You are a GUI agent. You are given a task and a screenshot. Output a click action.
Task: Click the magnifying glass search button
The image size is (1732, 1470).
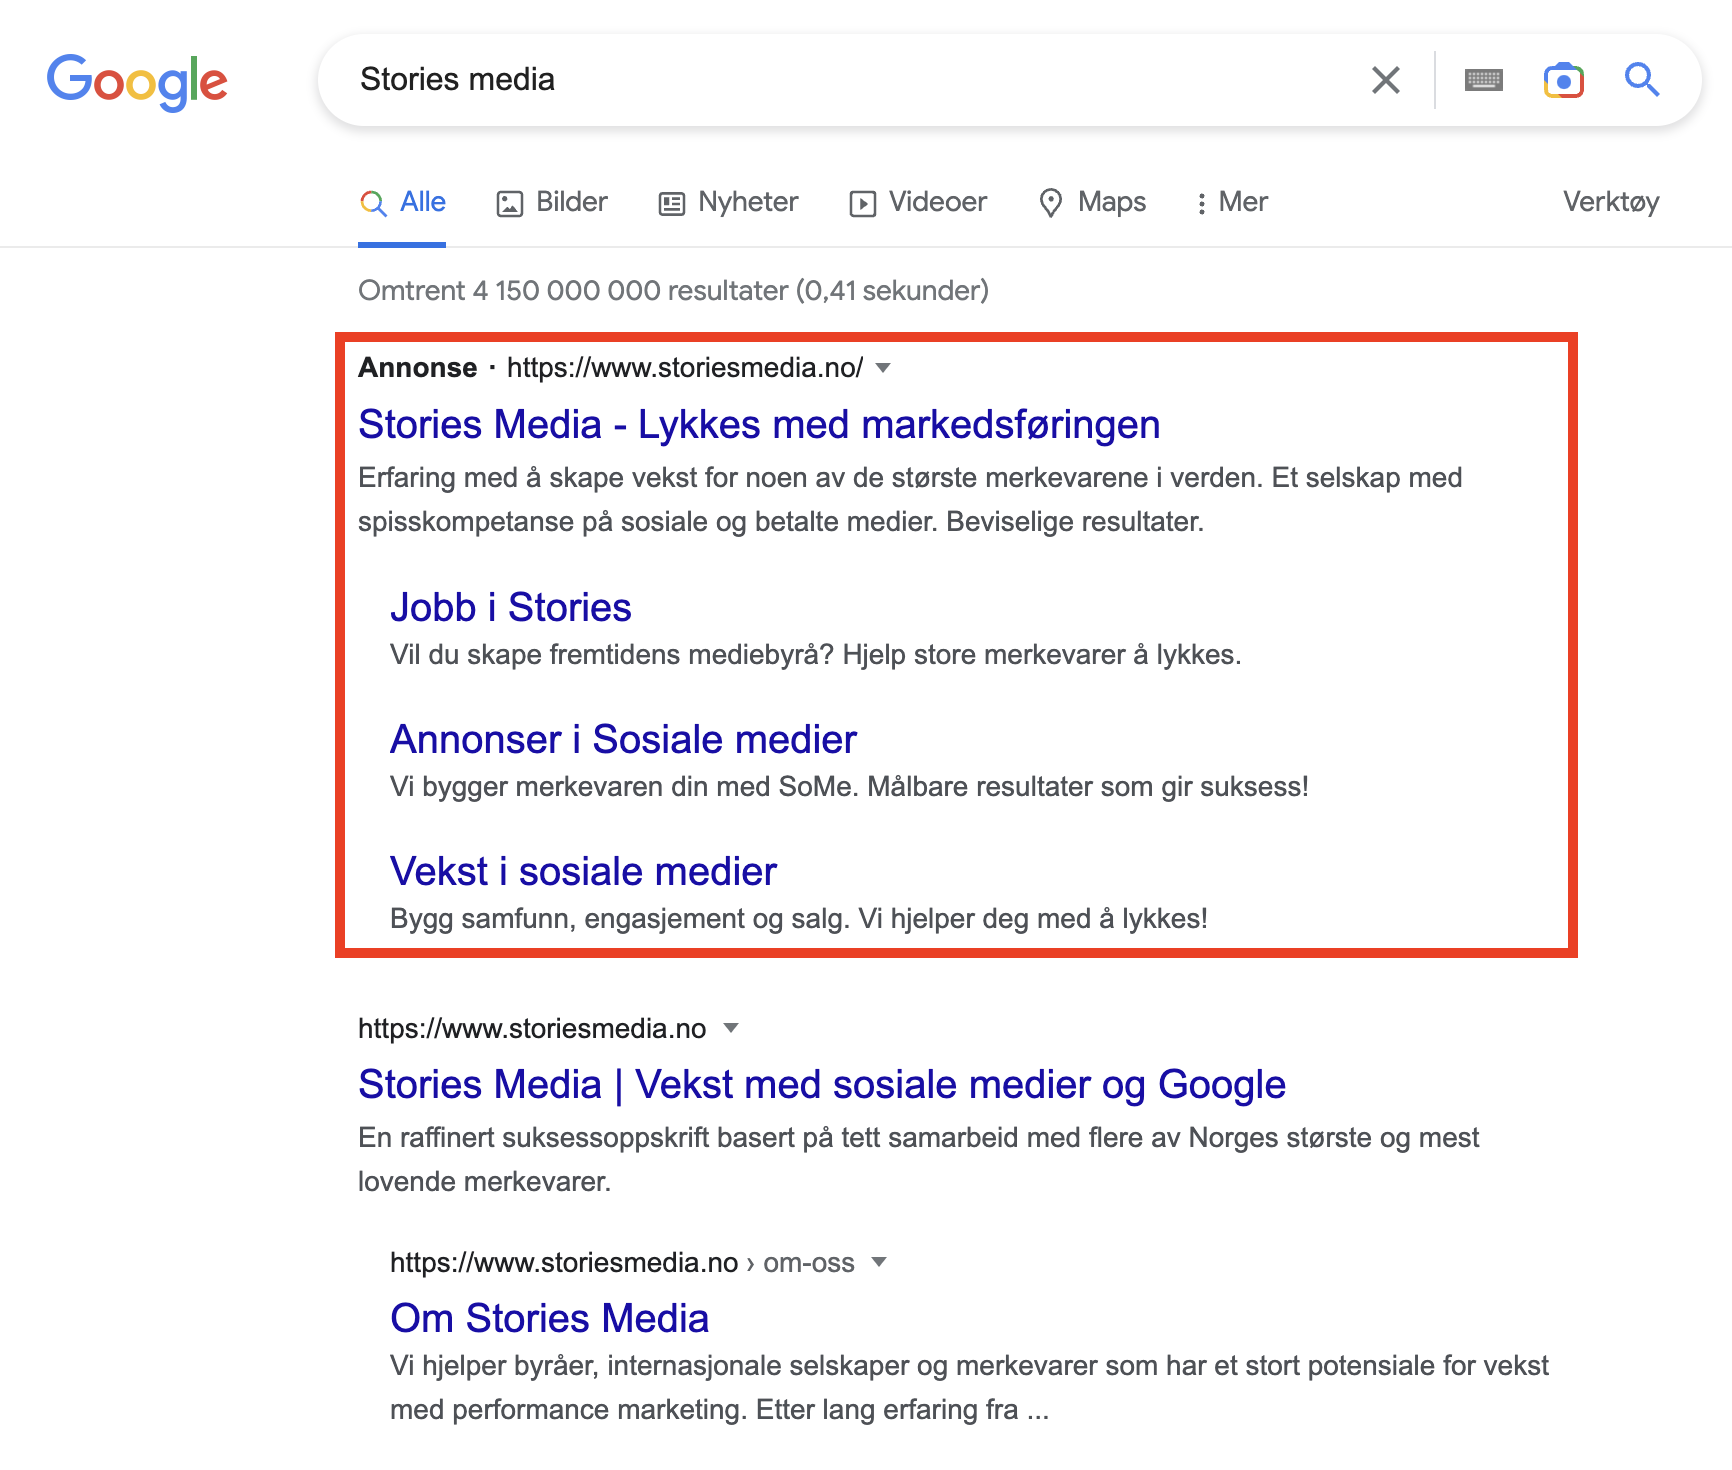tap(1642, 79)
